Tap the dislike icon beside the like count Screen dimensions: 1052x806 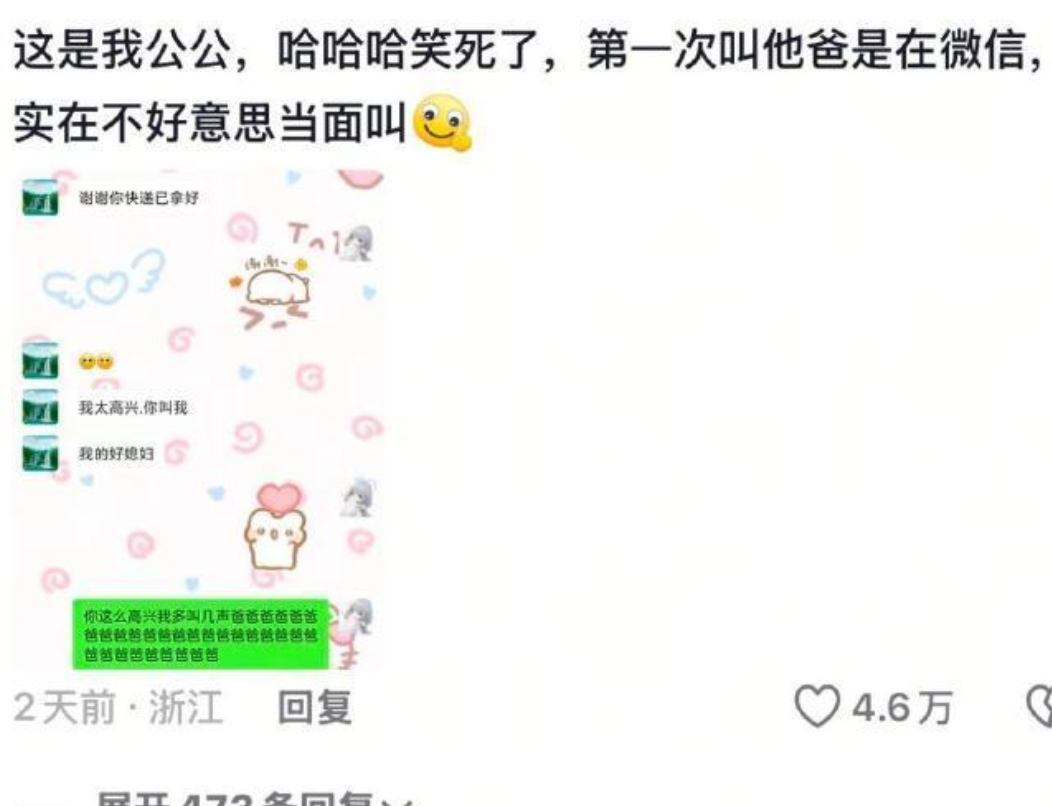pos(1040,706)
